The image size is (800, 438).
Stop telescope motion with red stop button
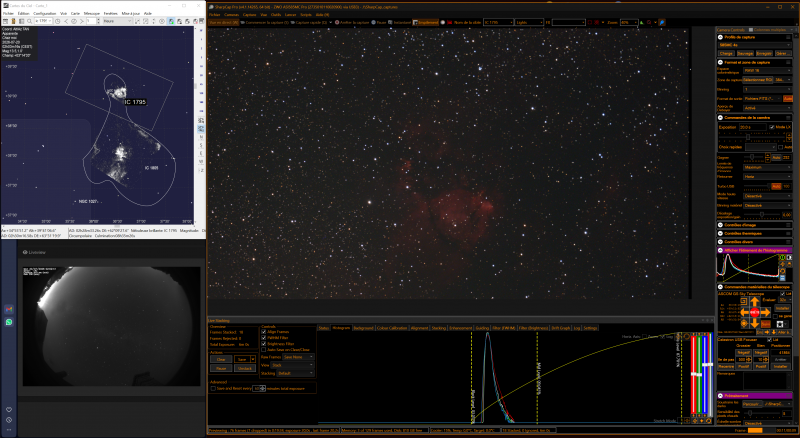[x=755, y=312]
